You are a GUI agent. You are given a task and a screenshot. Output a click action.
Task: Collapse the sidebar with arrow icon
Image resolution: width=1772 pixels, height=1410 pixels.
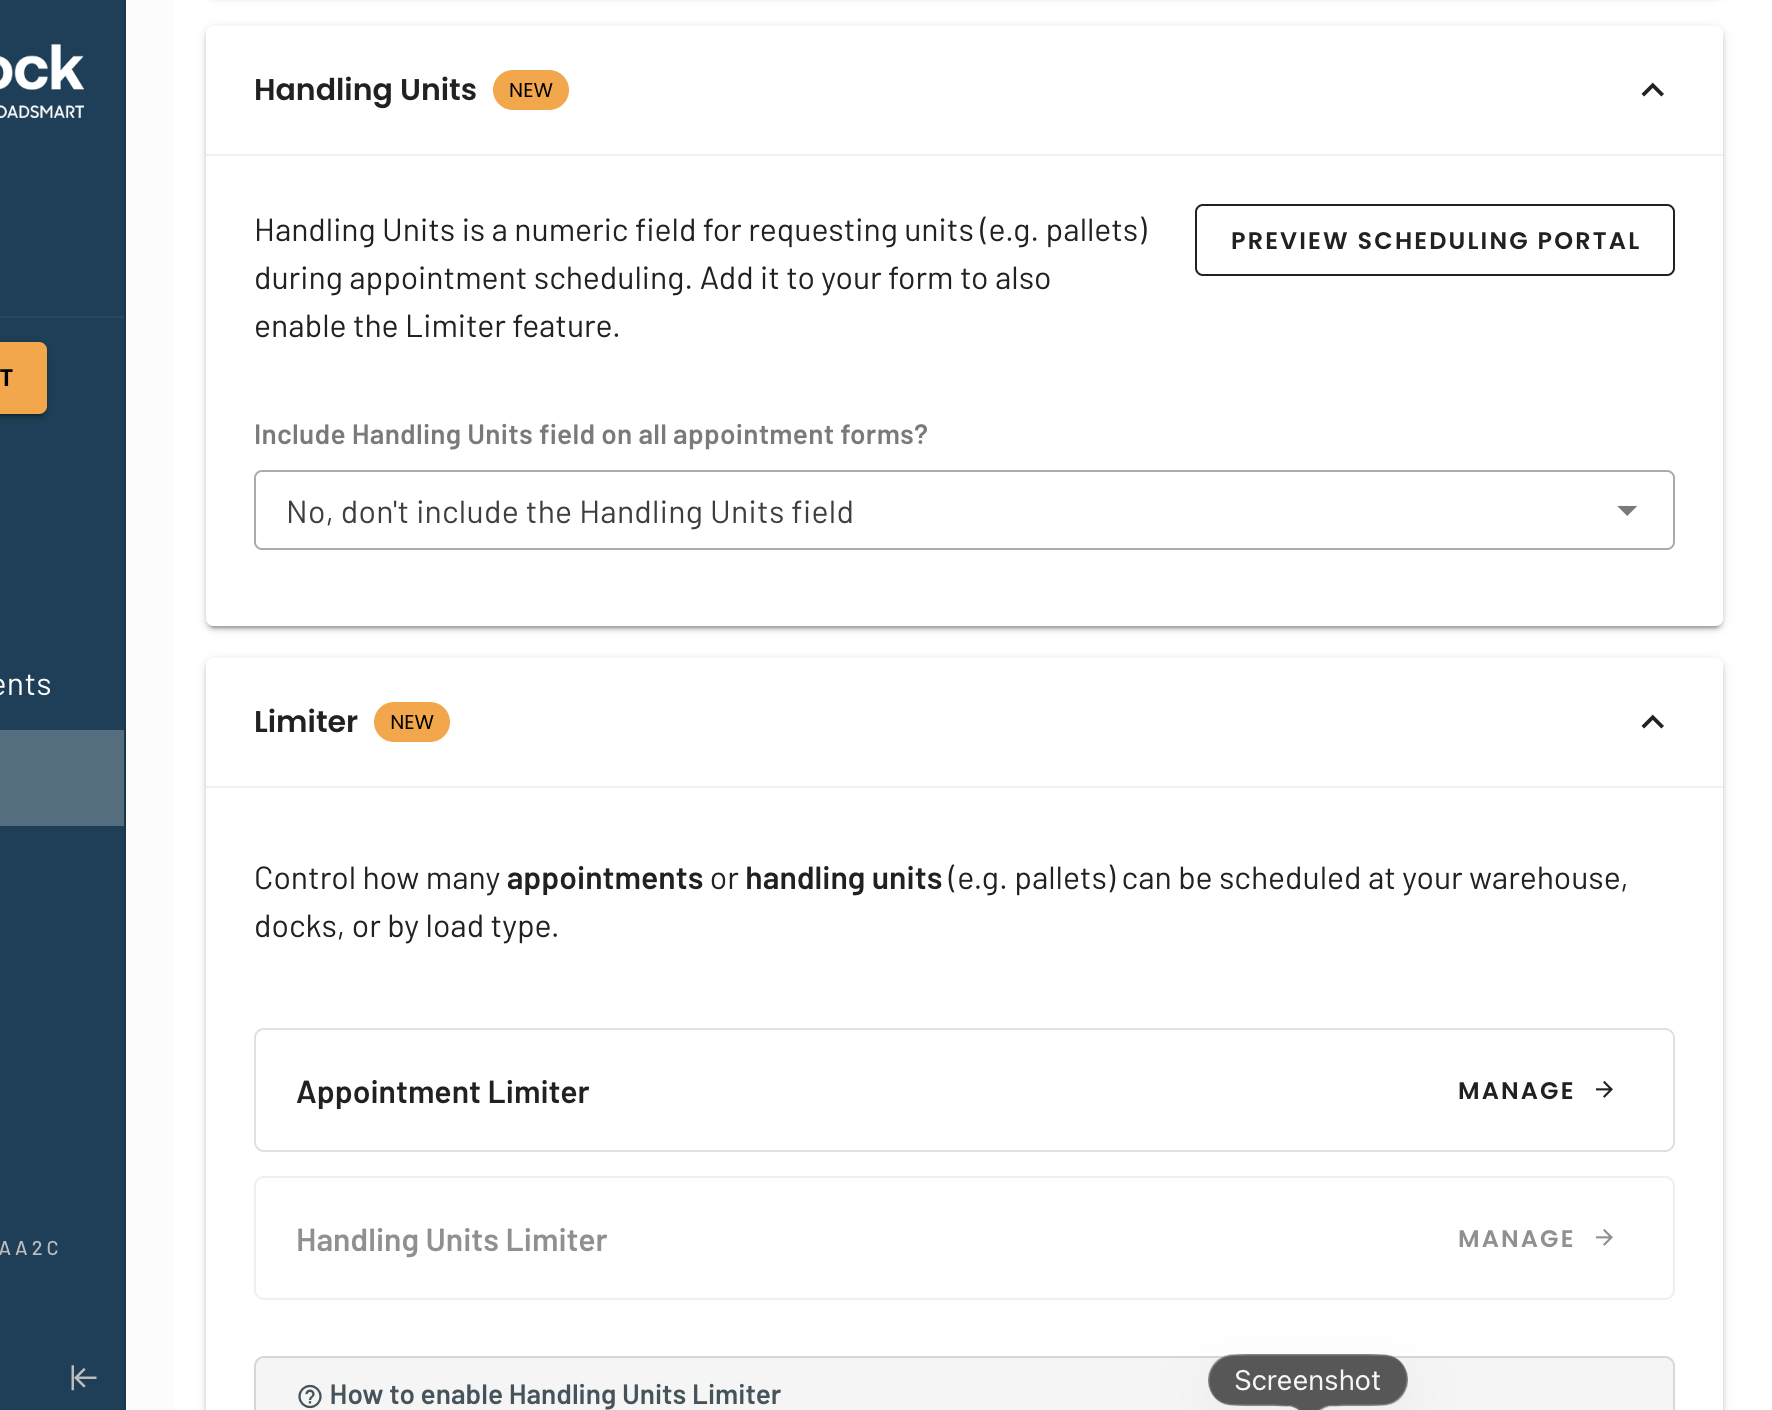pyautogui.click(x=83, y=1377)
